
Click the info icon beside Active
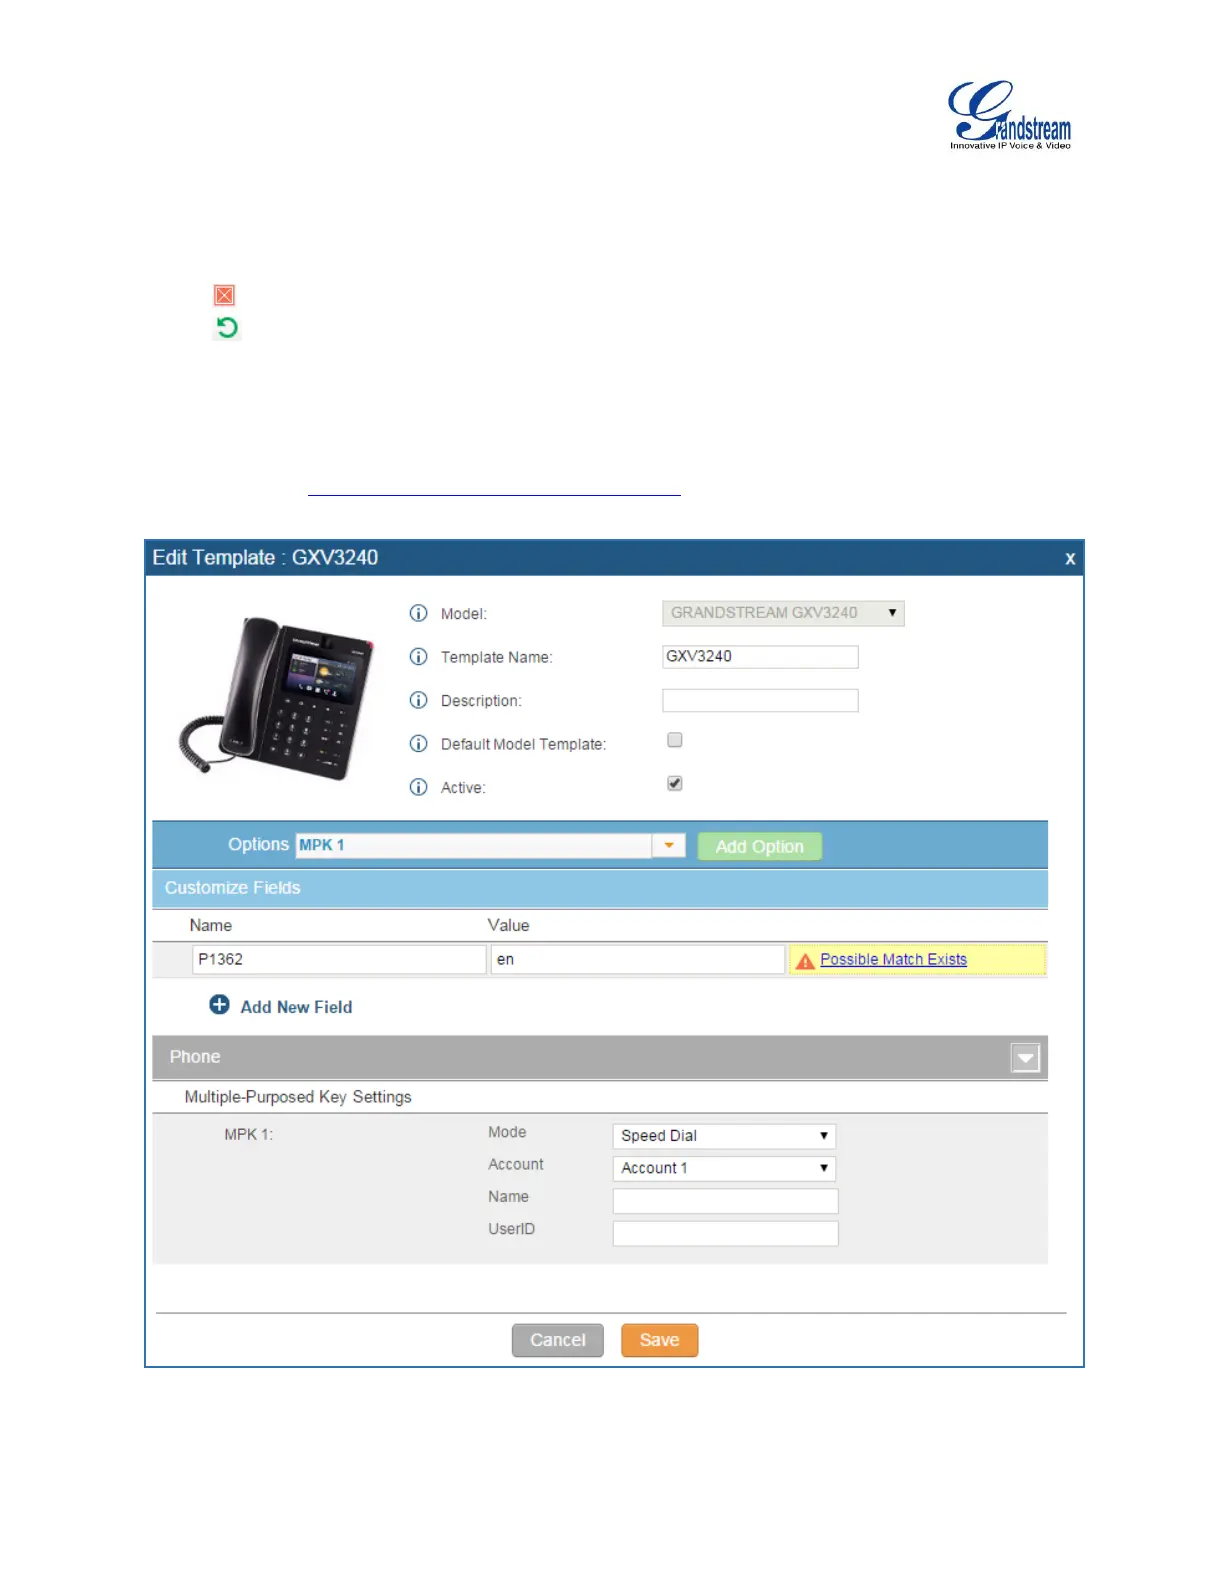[x=419, y=787]
